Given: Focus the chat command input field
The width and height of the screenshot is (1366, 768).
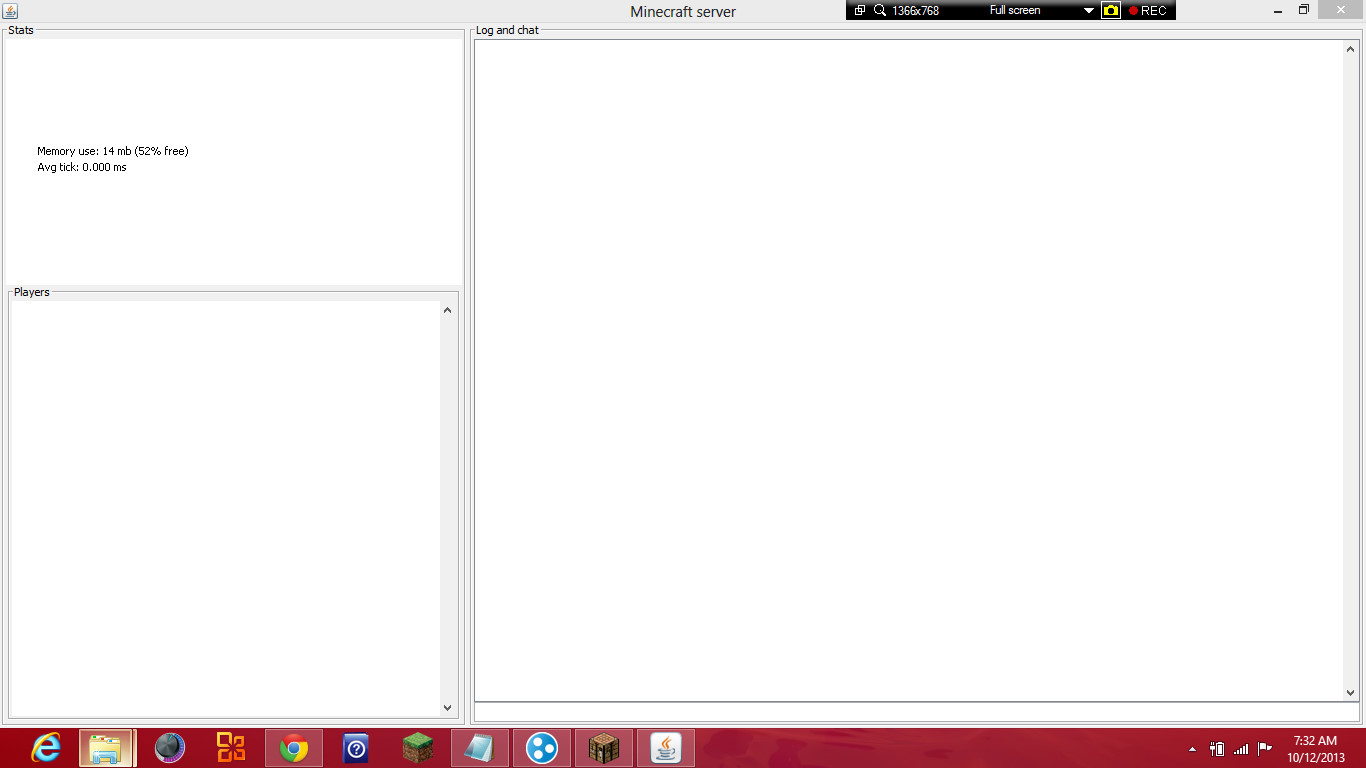Looking at the screenshot, I should click(917, 712).
